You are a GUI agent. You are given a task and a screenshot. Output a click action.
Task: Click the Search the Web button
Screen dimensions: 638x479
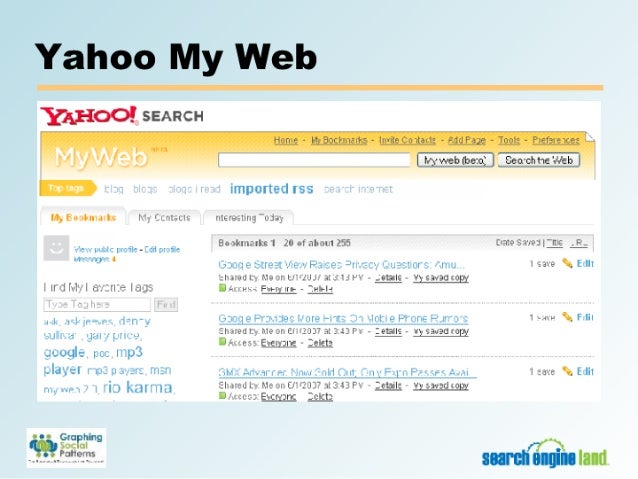(x=539, y=160)
